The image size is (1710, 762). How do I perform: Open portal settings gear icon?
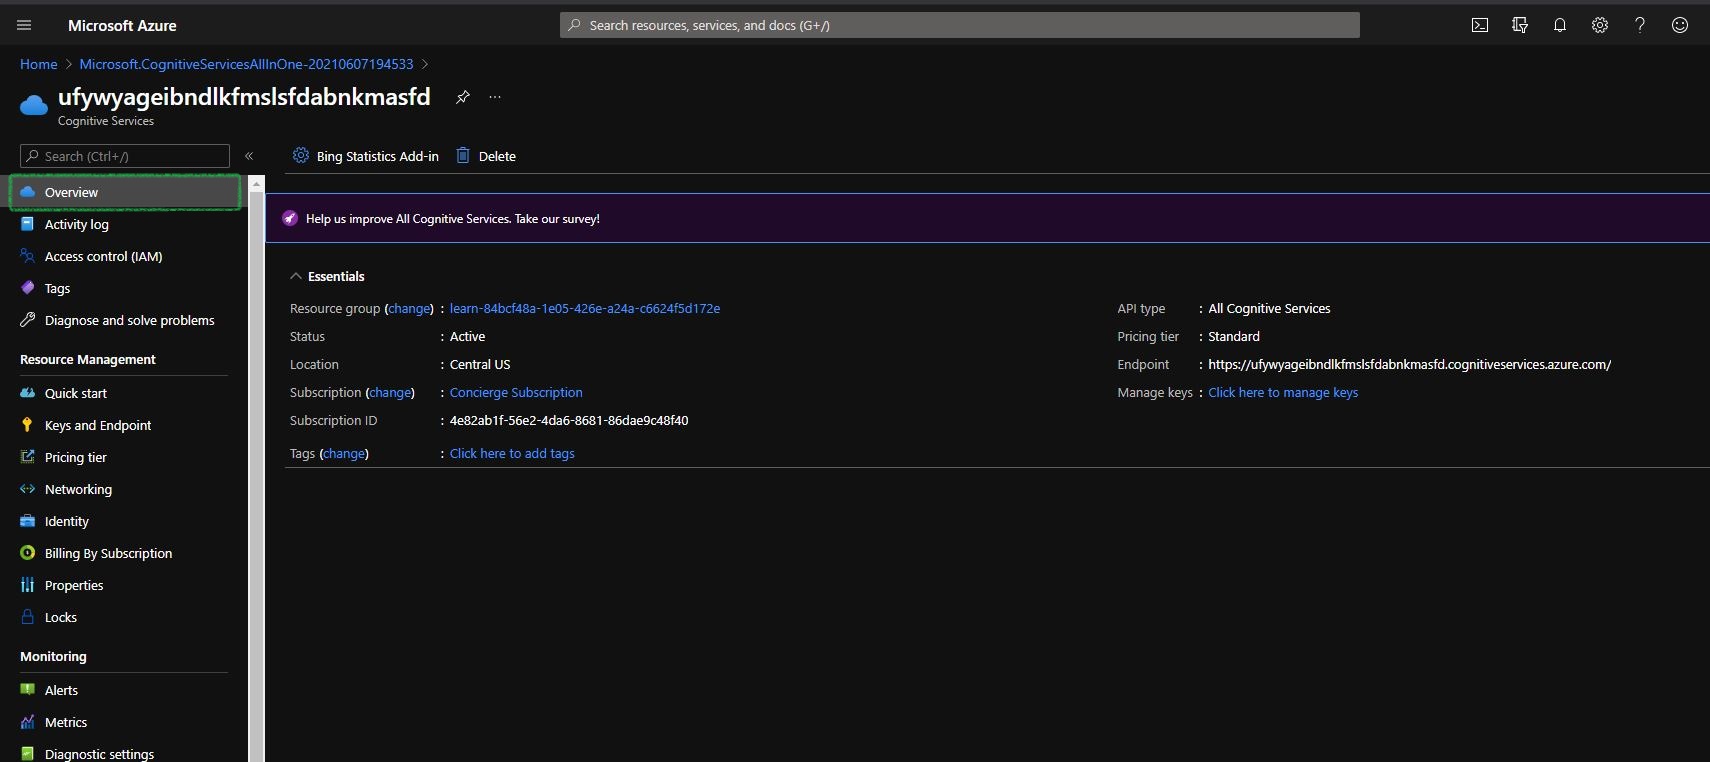[1600, 25]
